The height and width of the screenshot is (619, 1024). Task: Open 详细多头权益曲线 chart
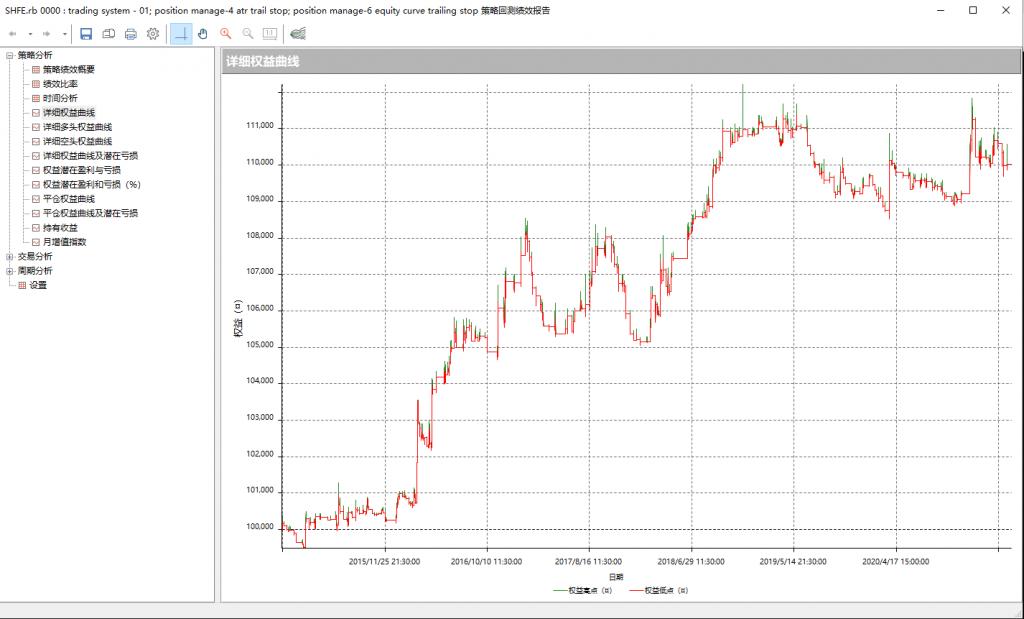tap(77, 127)
